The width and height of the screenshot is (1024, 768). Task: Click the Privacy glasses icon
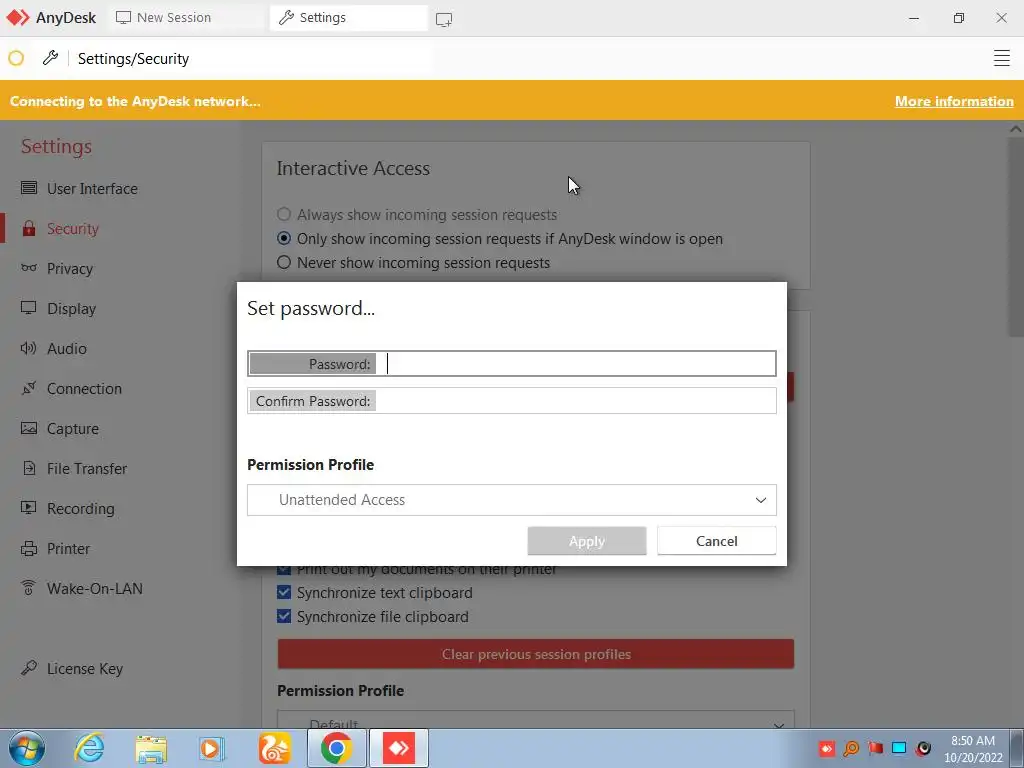coord(29,268)
